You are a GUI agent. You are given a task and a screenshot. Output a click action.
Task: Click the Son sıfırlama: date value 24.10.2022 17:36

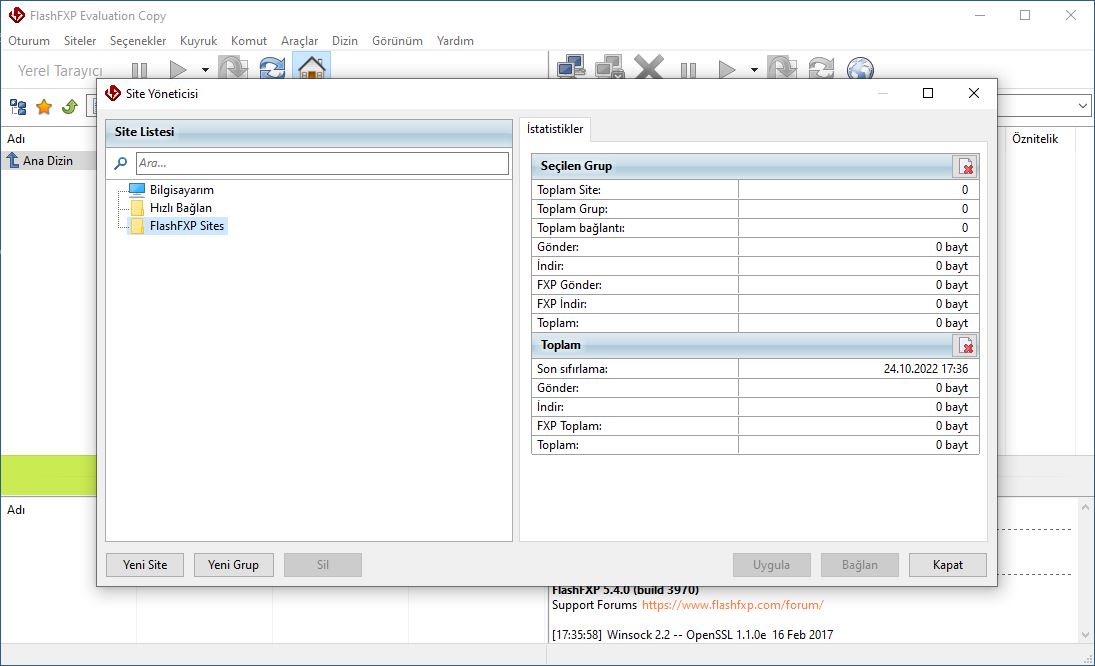(x=925, y=369)
